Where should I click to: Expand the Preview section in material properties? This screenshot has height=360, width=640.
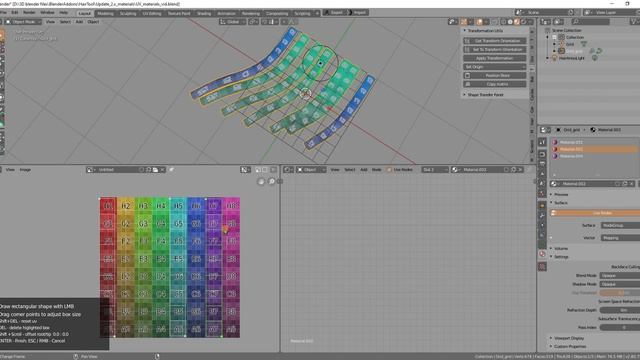pyautogui.click(x=561, y=195)
